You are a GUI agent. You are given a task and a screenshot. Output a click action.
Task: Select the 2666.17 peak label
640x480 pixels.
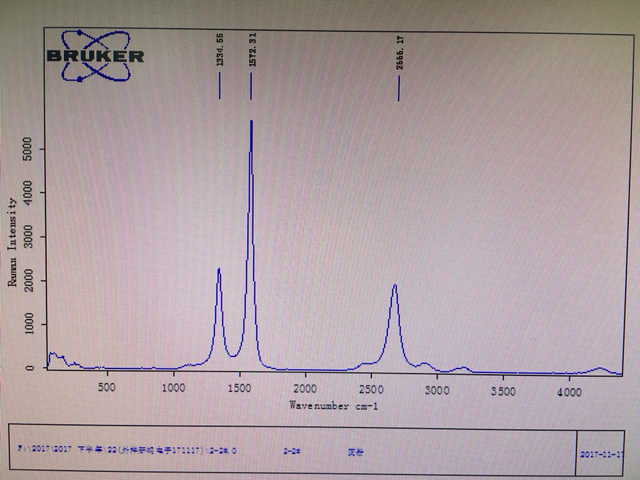tap(400, 53)
